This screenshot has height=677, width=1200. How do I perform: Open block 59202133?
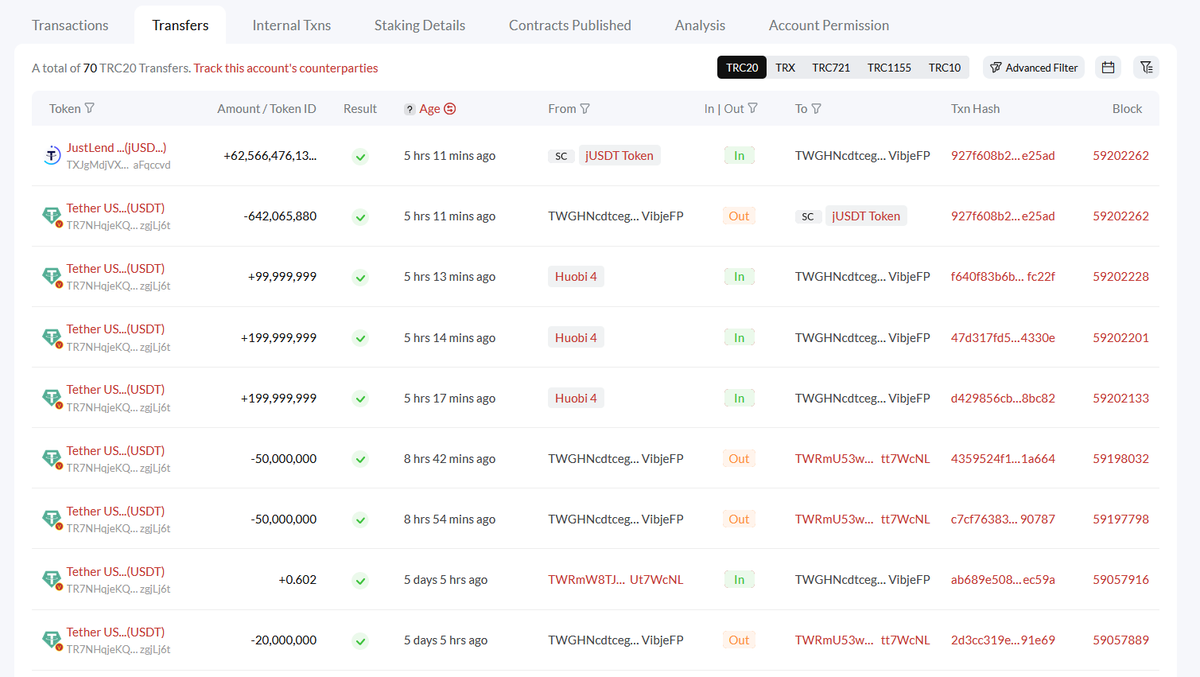tap(1121, 398)
